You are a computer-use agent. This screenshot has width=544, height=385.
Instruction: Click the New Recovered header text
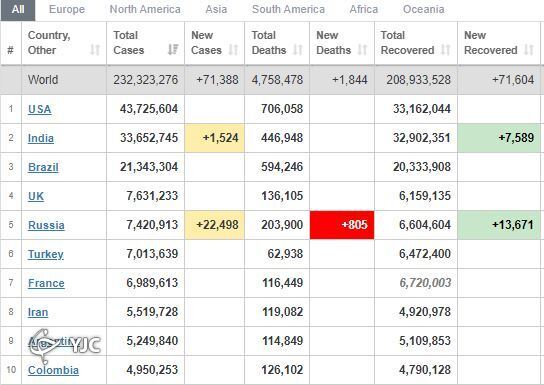click(x=491, y=43)
